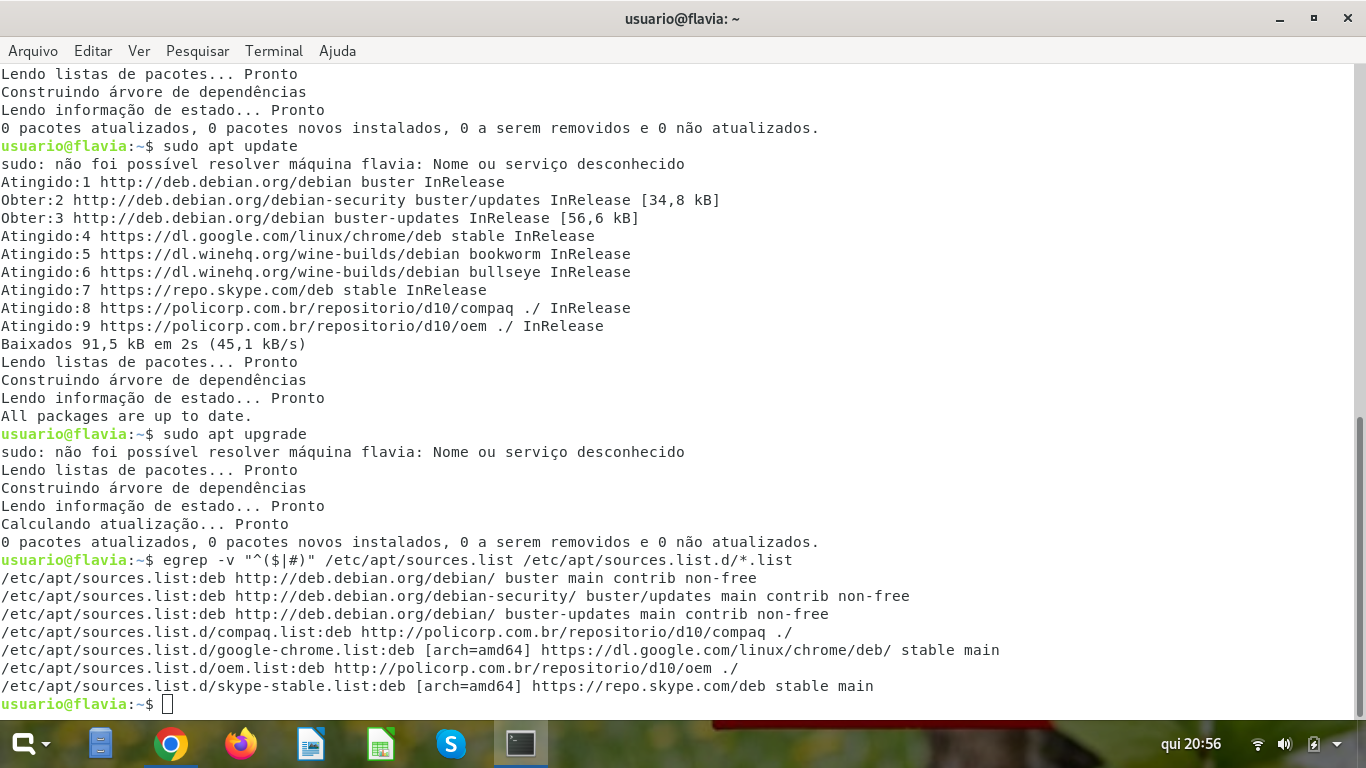Viewport: 1366px width, 768px height.
Task: Open LibreOffice Calc from taskbar
Action: tap(381, 744)
